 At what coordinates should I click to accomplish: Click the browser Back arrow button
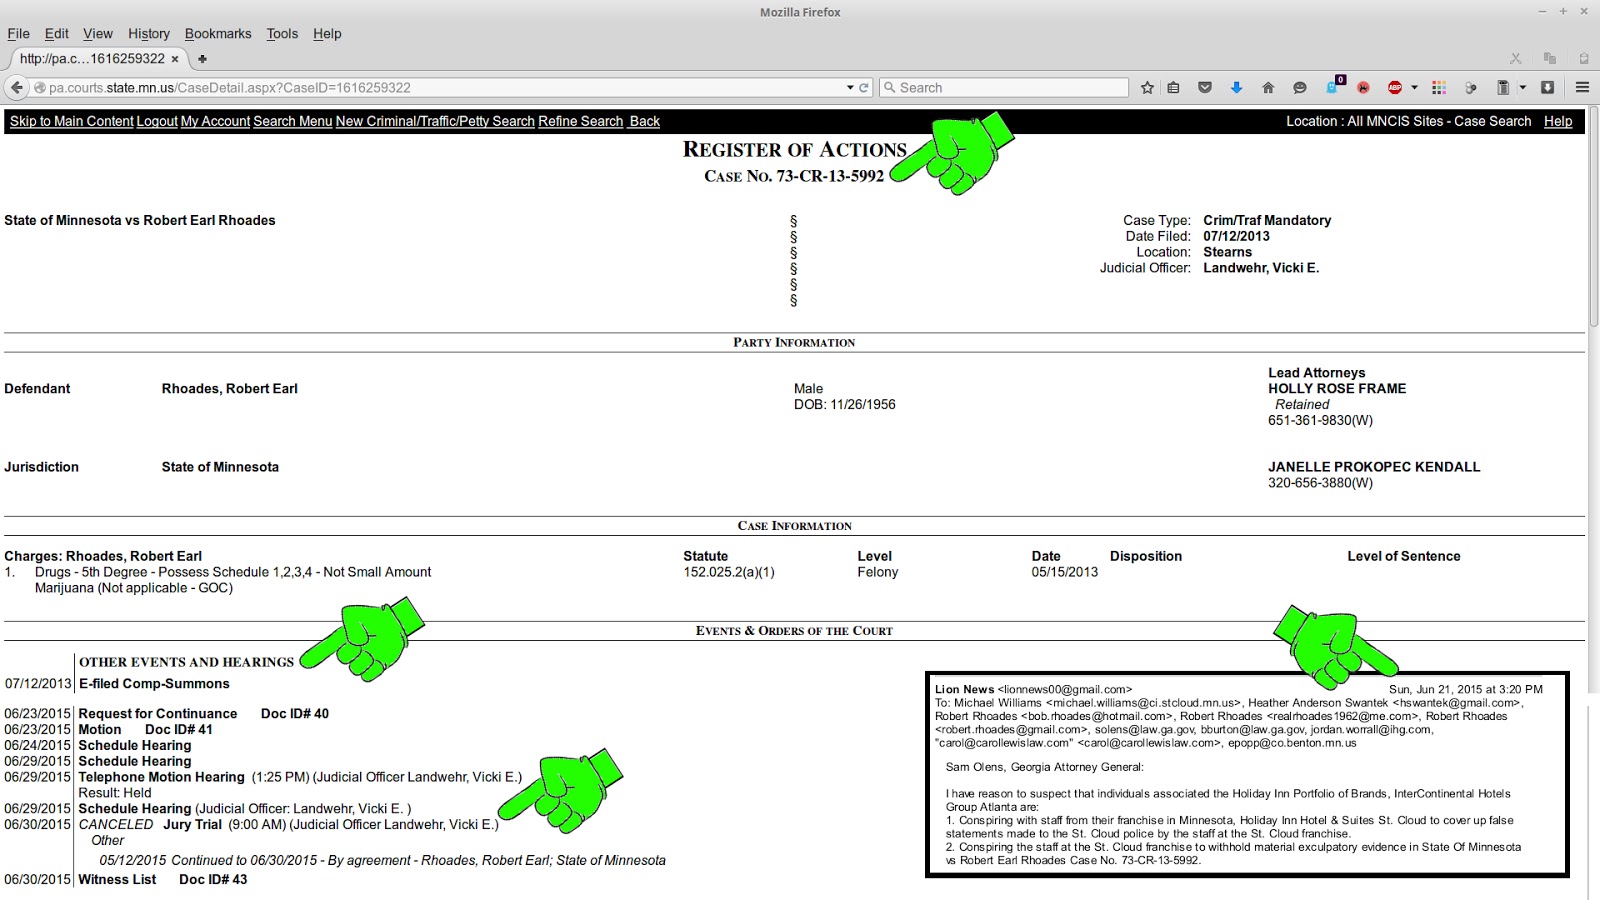[x=16, y=88]
